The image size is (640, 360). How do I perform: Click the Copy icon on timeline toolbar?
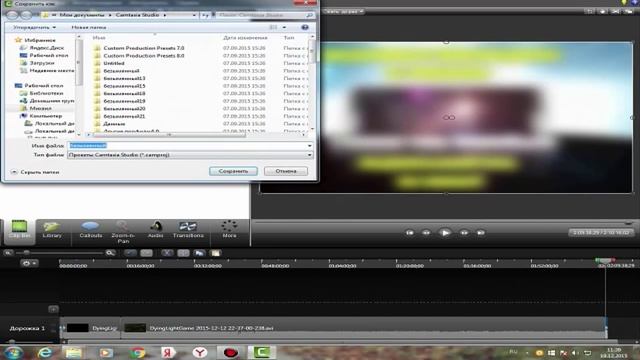[x=199, y=253]
